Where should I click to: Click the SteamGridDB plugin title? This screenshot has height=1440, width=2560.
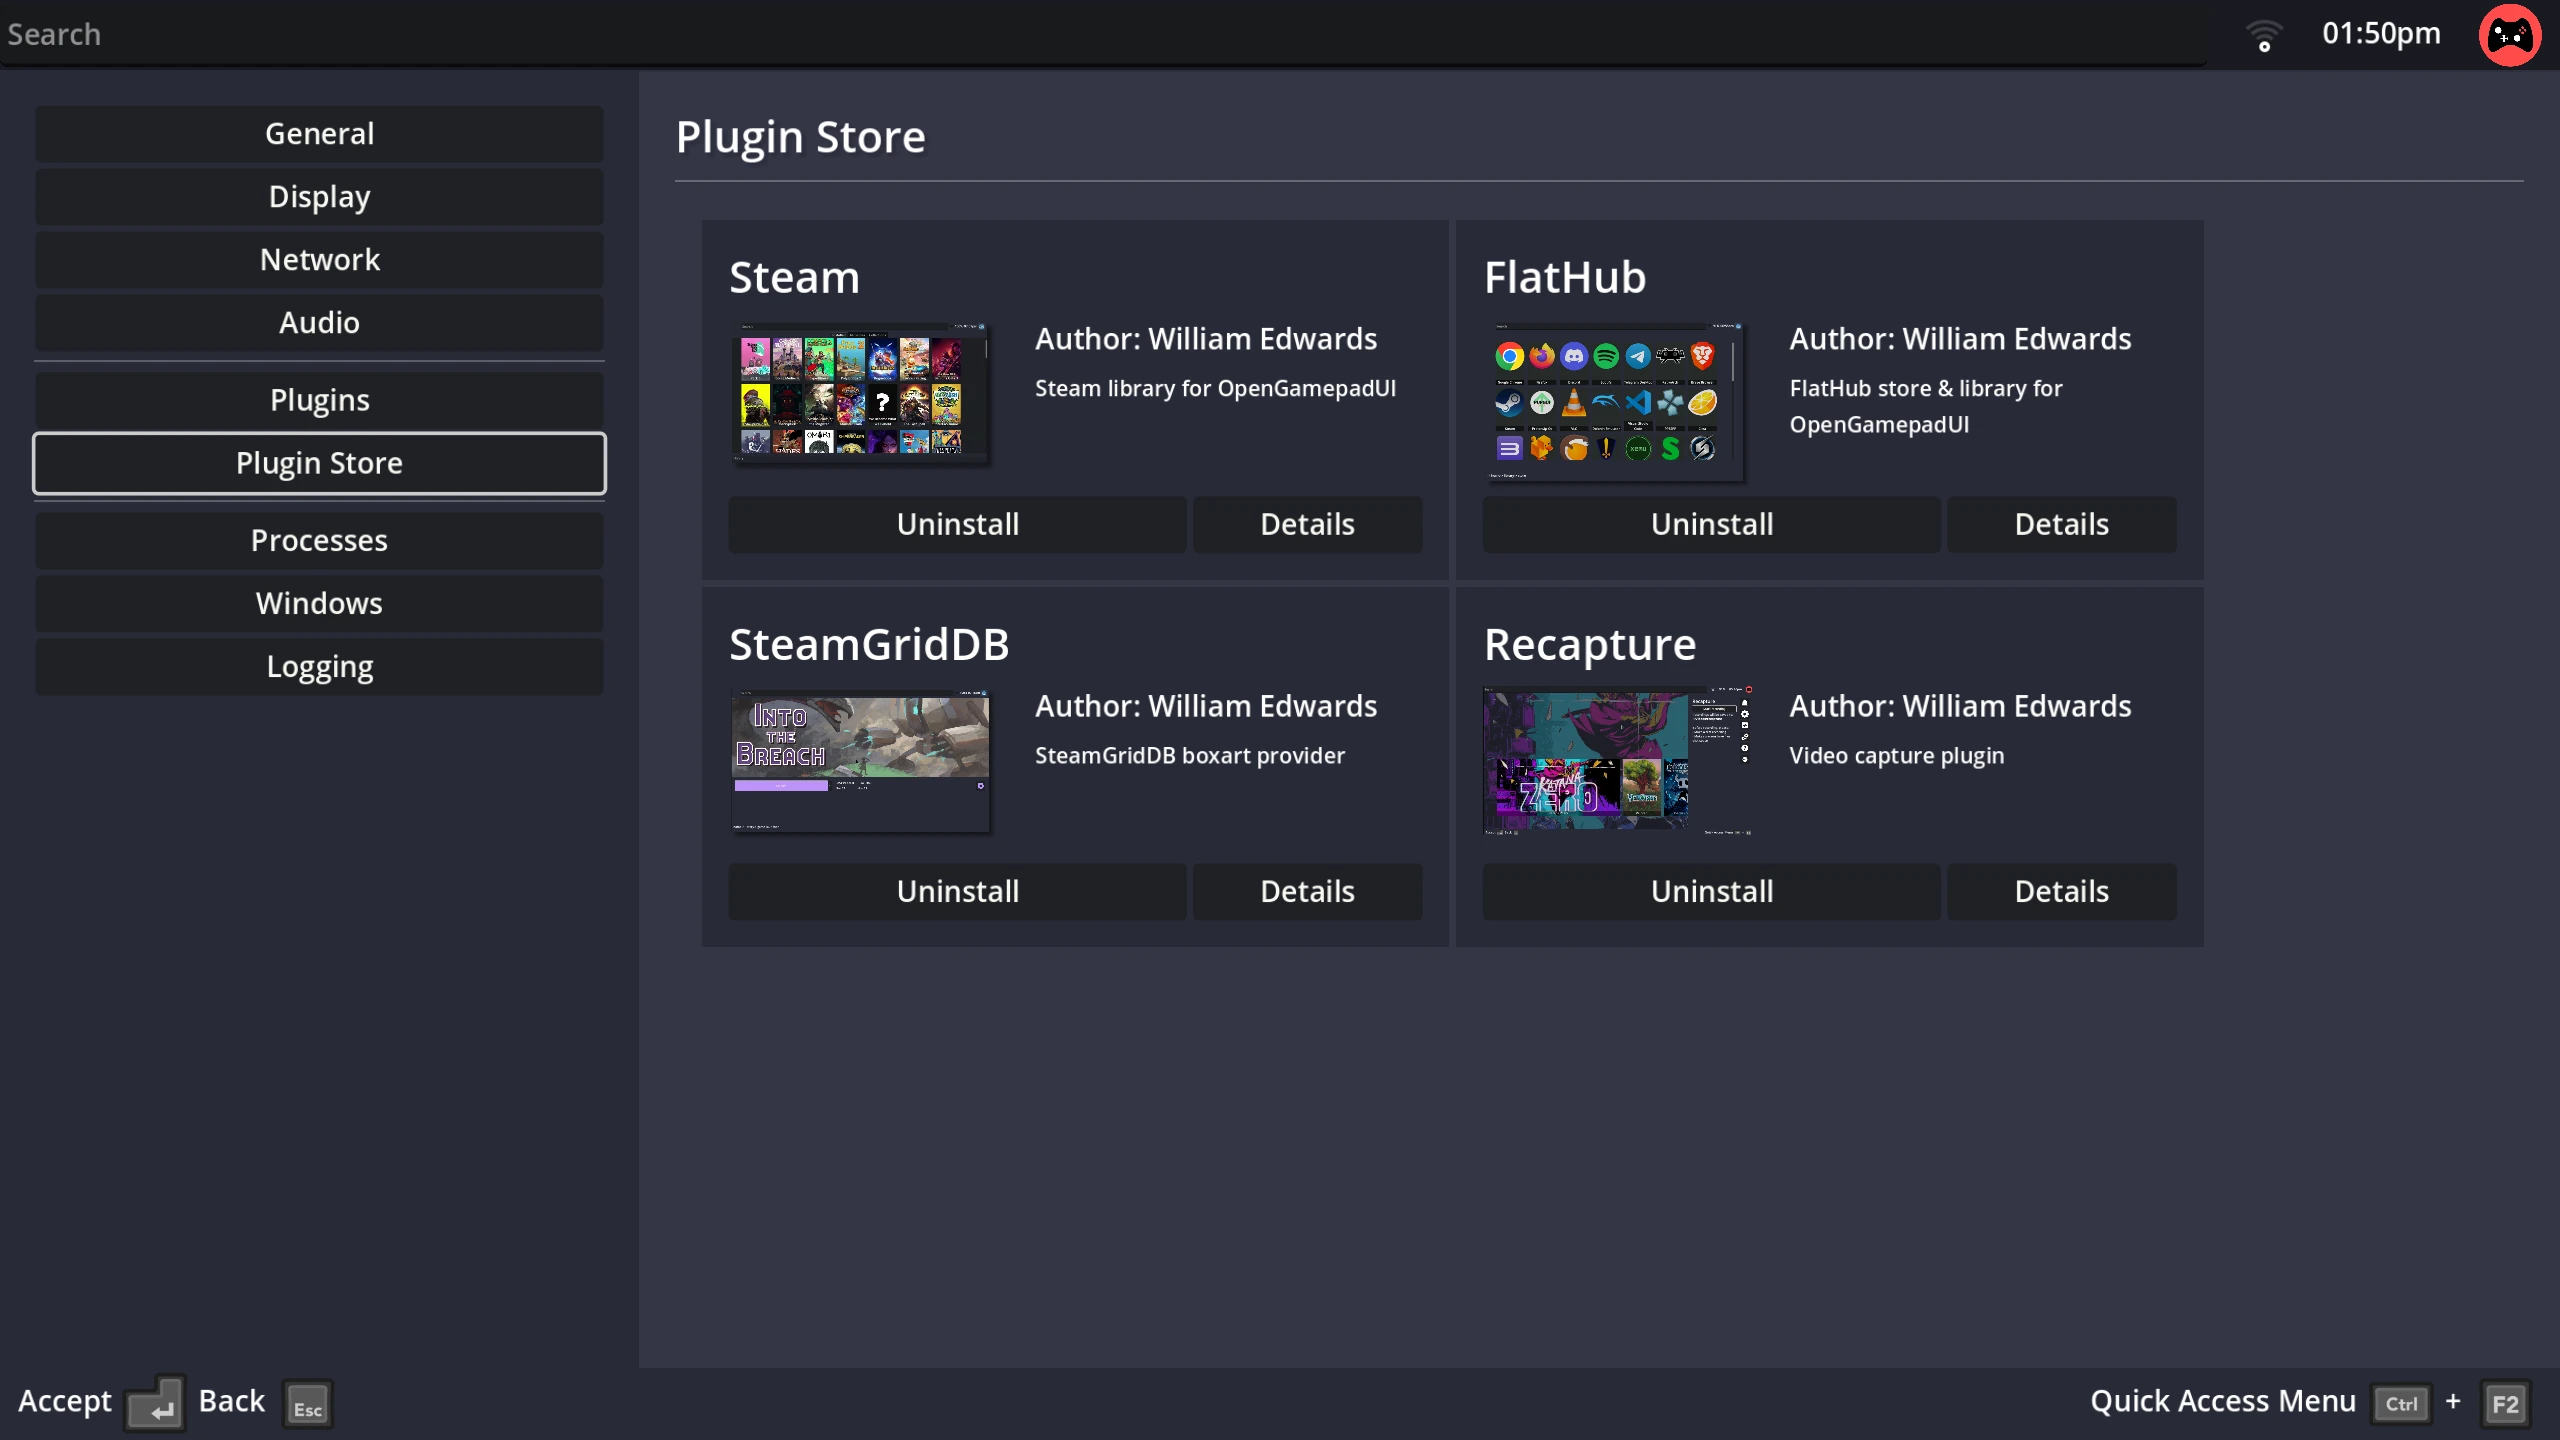869,644
